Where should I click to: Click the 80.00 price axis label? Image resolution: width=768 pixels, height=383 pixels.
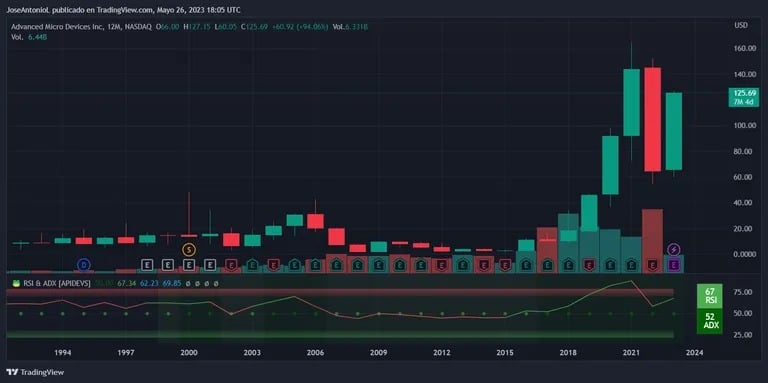(744, 151)
